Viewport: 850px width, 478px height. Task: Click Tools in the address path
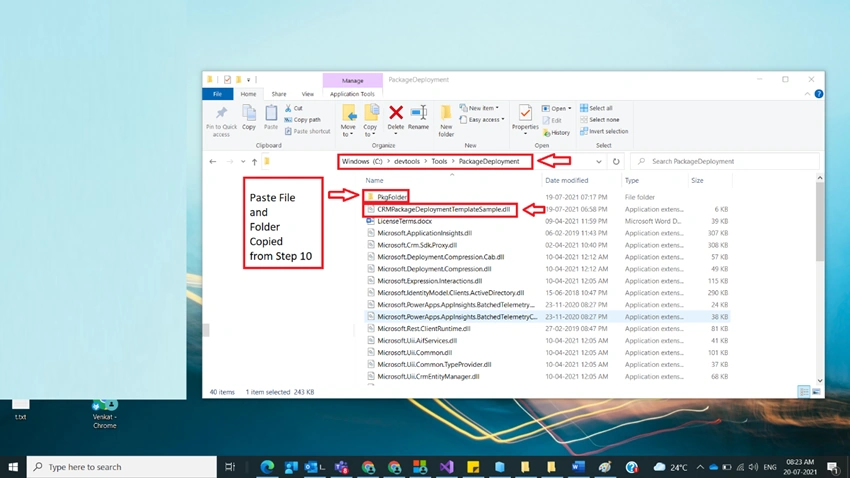tap(439, 162)
